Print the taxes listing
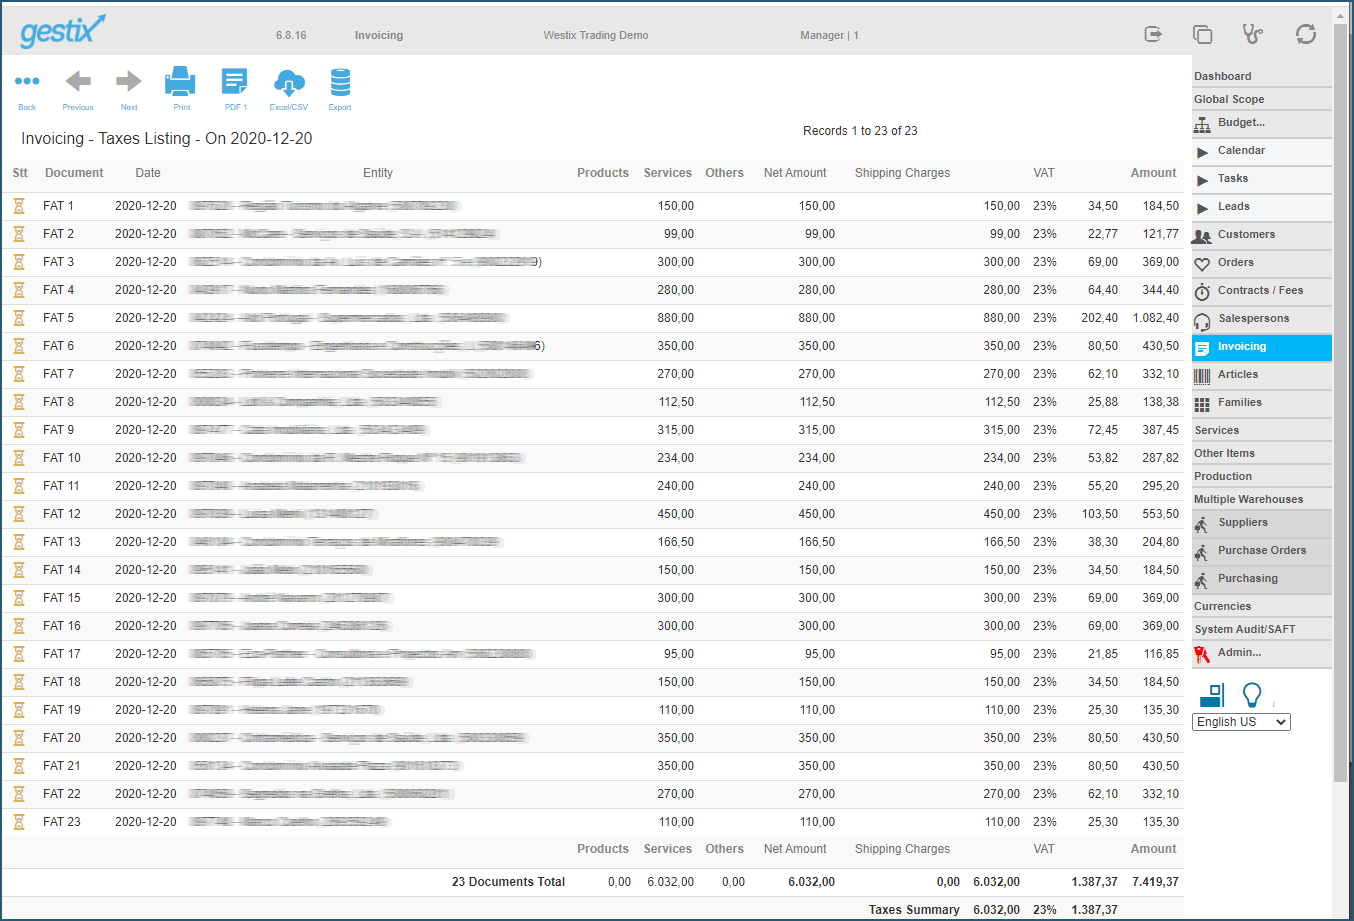This screenshot has width=1354, height=921. (181, 81)
